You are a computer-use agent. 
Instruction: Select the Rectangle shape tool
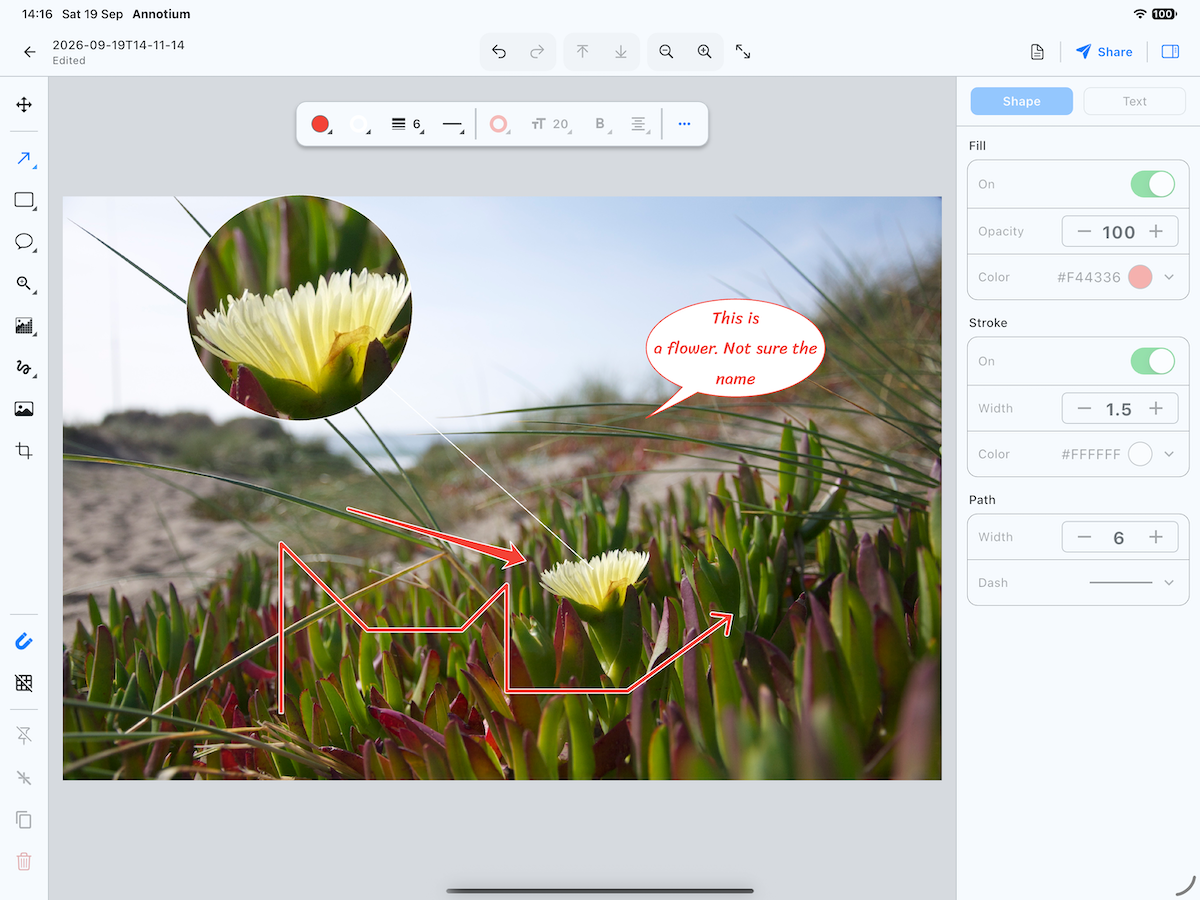[24, 200]
